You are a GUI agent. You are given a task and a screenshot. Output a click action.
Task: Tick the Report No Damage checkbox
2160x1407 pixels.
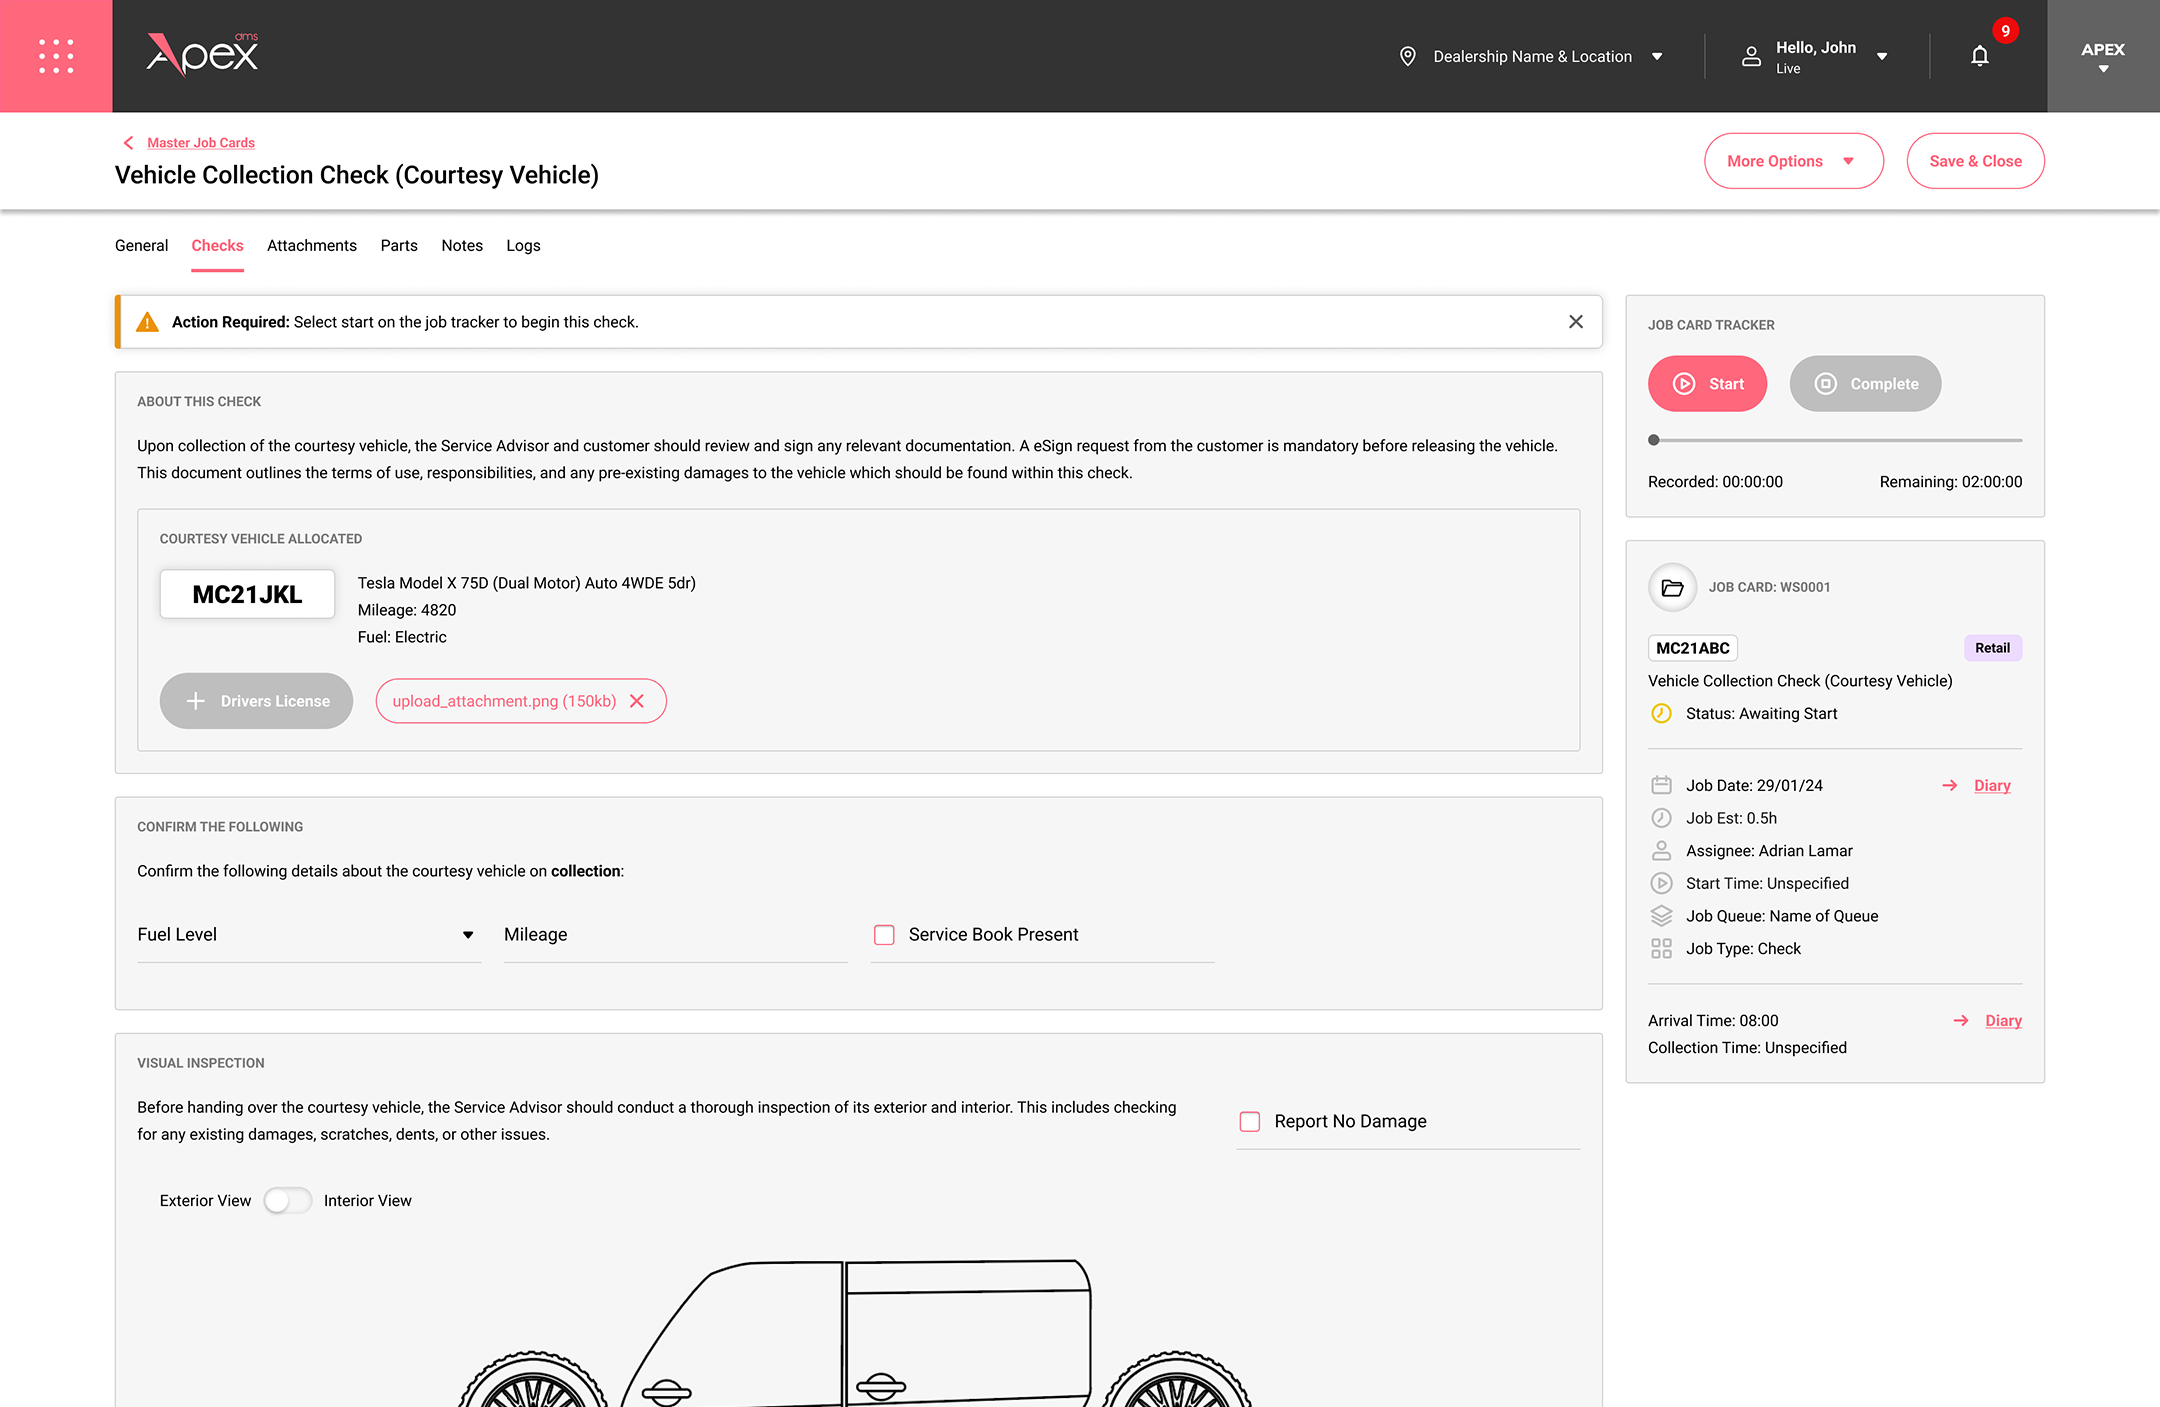pyautogui.click(x=1249, y=1121)
